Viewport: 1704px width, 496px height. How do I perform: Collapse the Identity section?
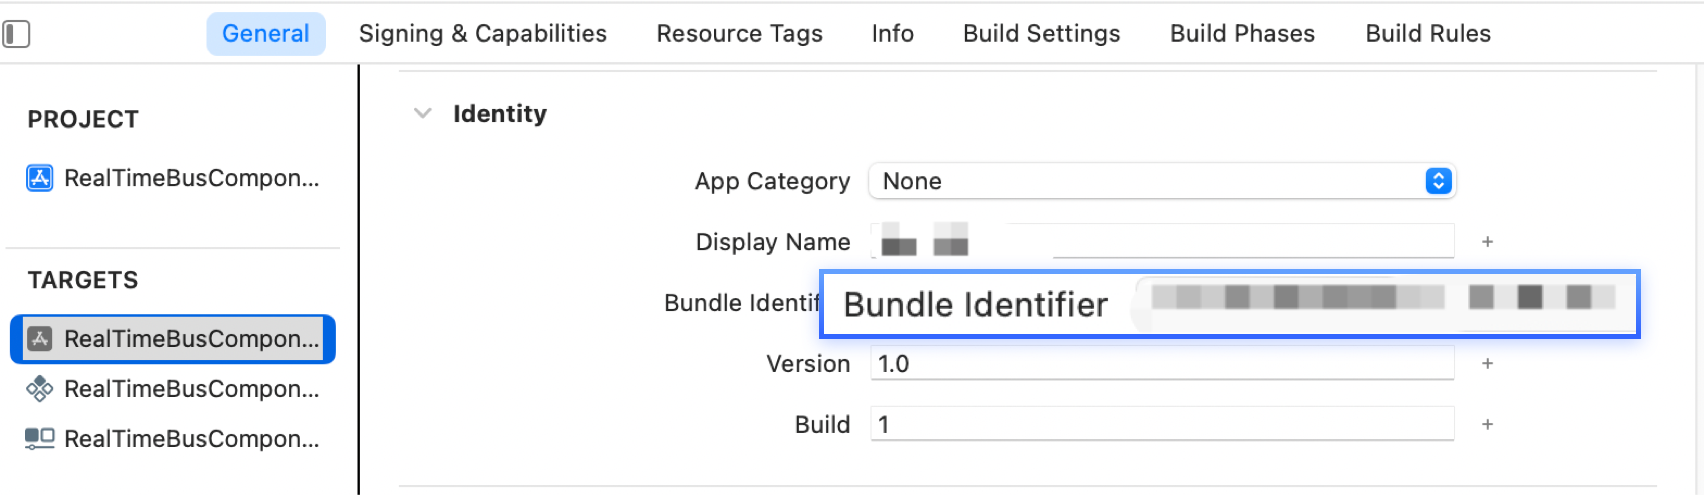click(423, 114)
